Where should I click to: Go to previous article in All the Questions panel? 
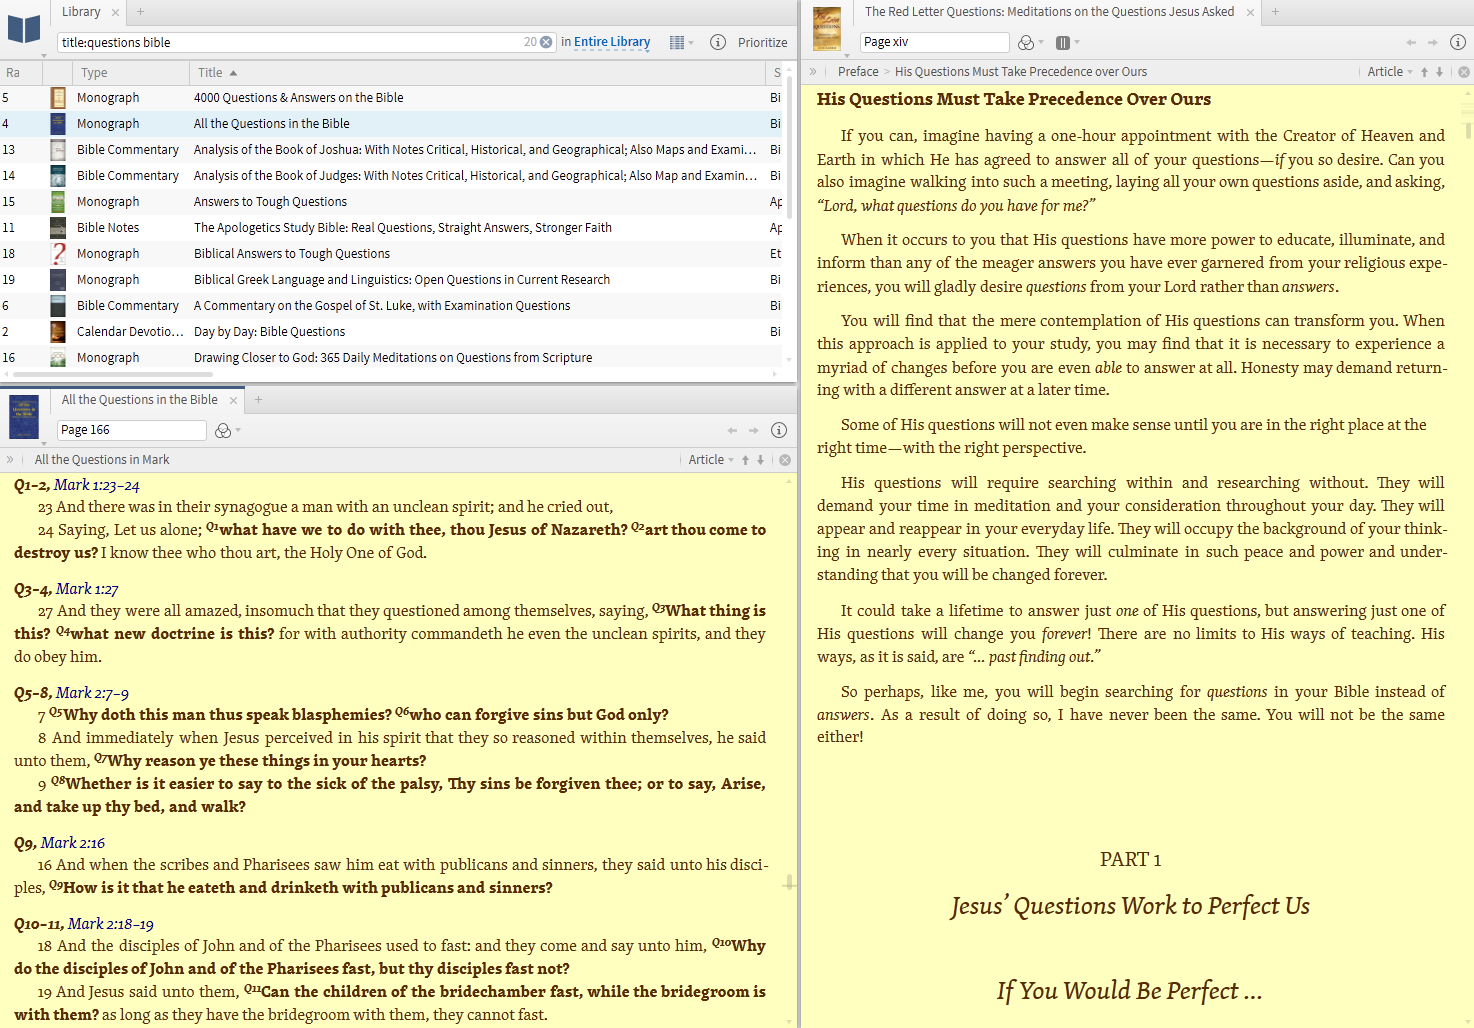point(745,460)
